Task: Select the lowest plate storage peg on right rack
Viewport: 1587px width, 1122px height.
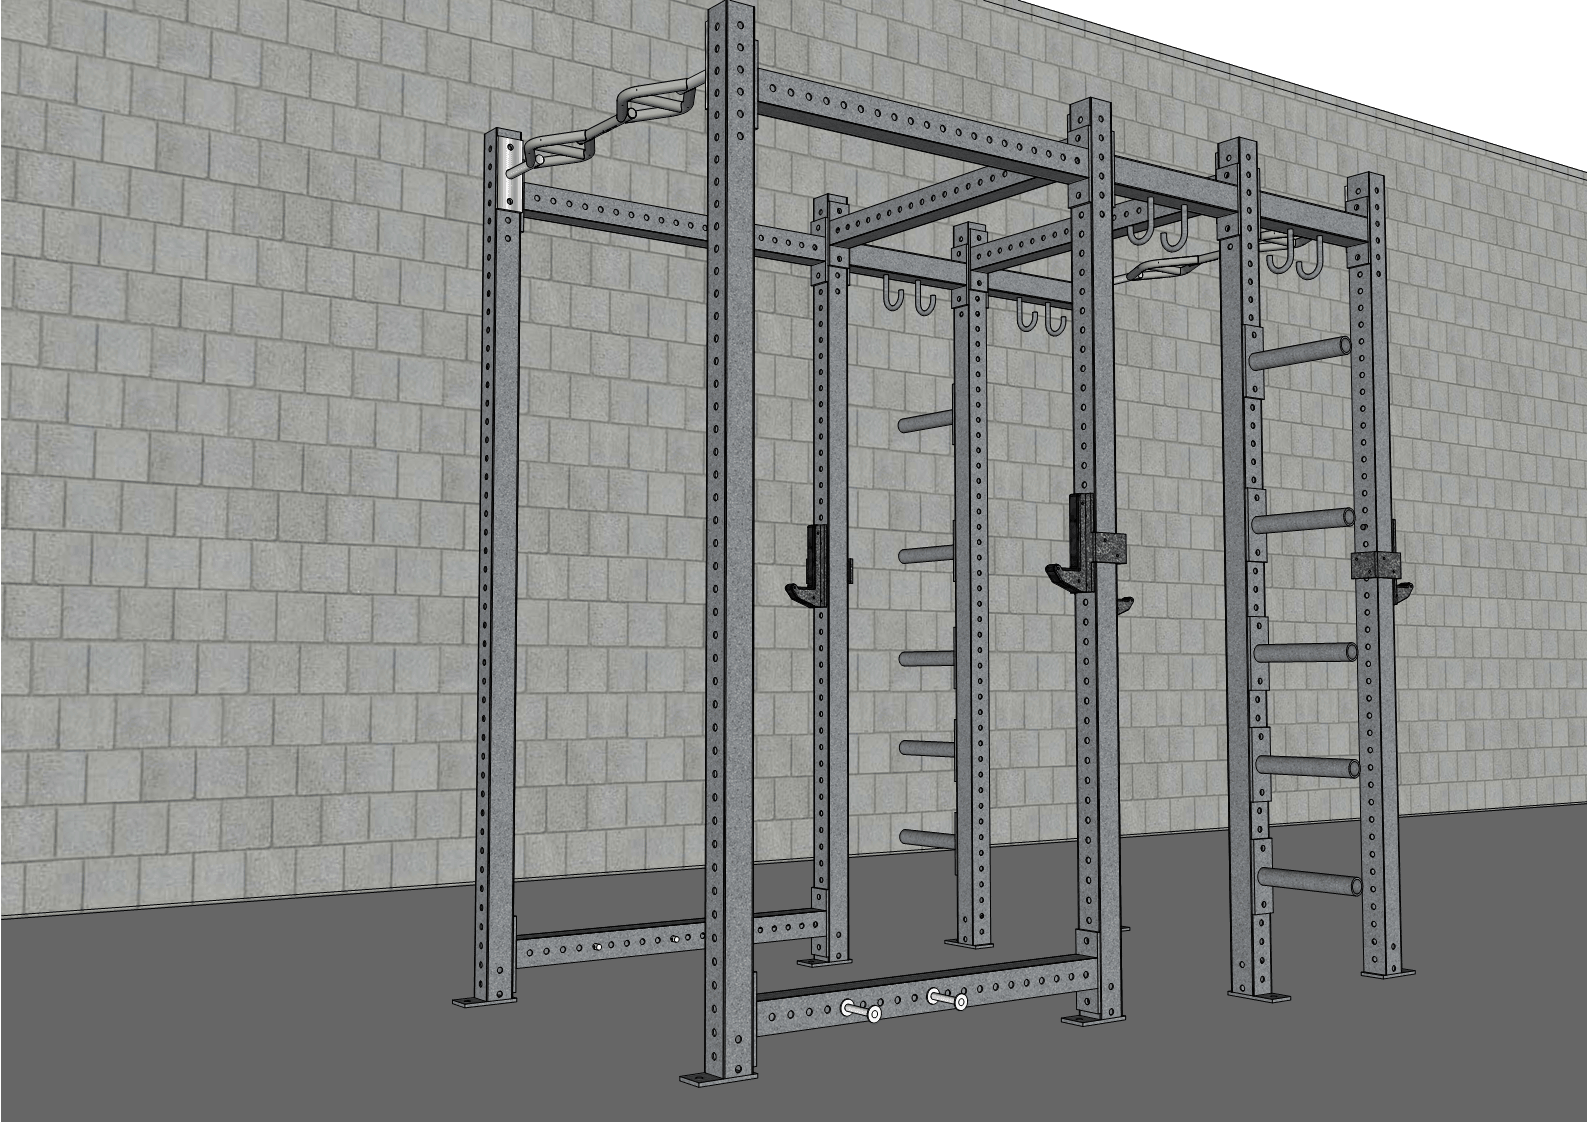Action: pyautogui.click(x=1308, y=883)
